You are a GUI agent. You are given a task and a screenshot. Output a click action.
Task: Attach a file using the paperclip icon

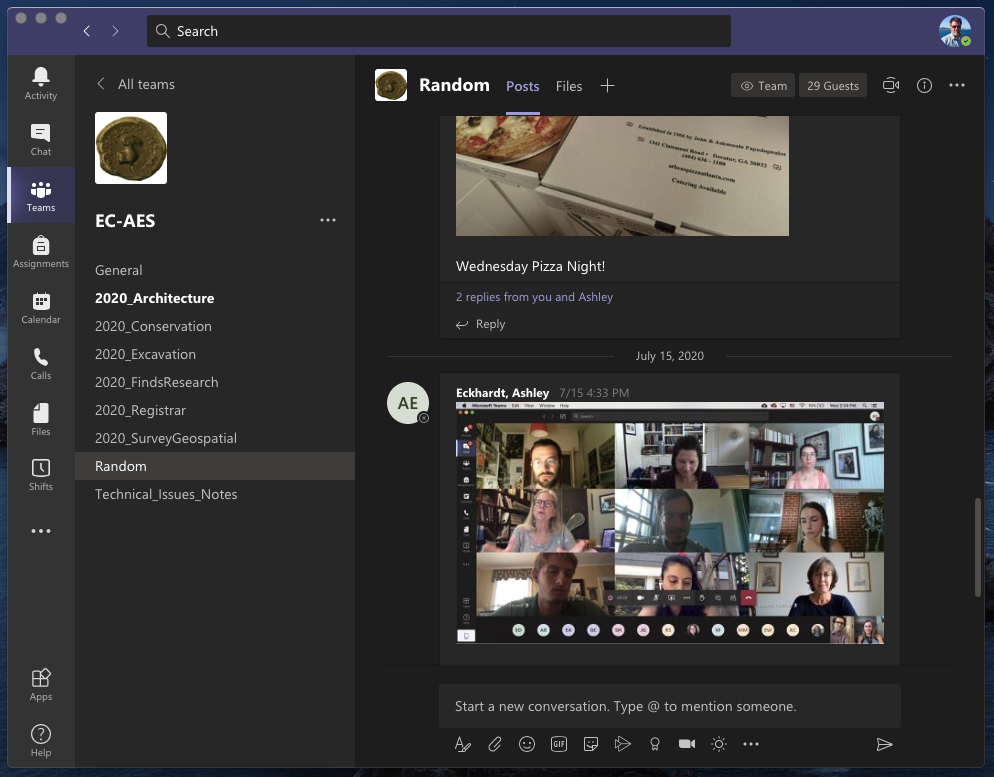tap(494, 744)
